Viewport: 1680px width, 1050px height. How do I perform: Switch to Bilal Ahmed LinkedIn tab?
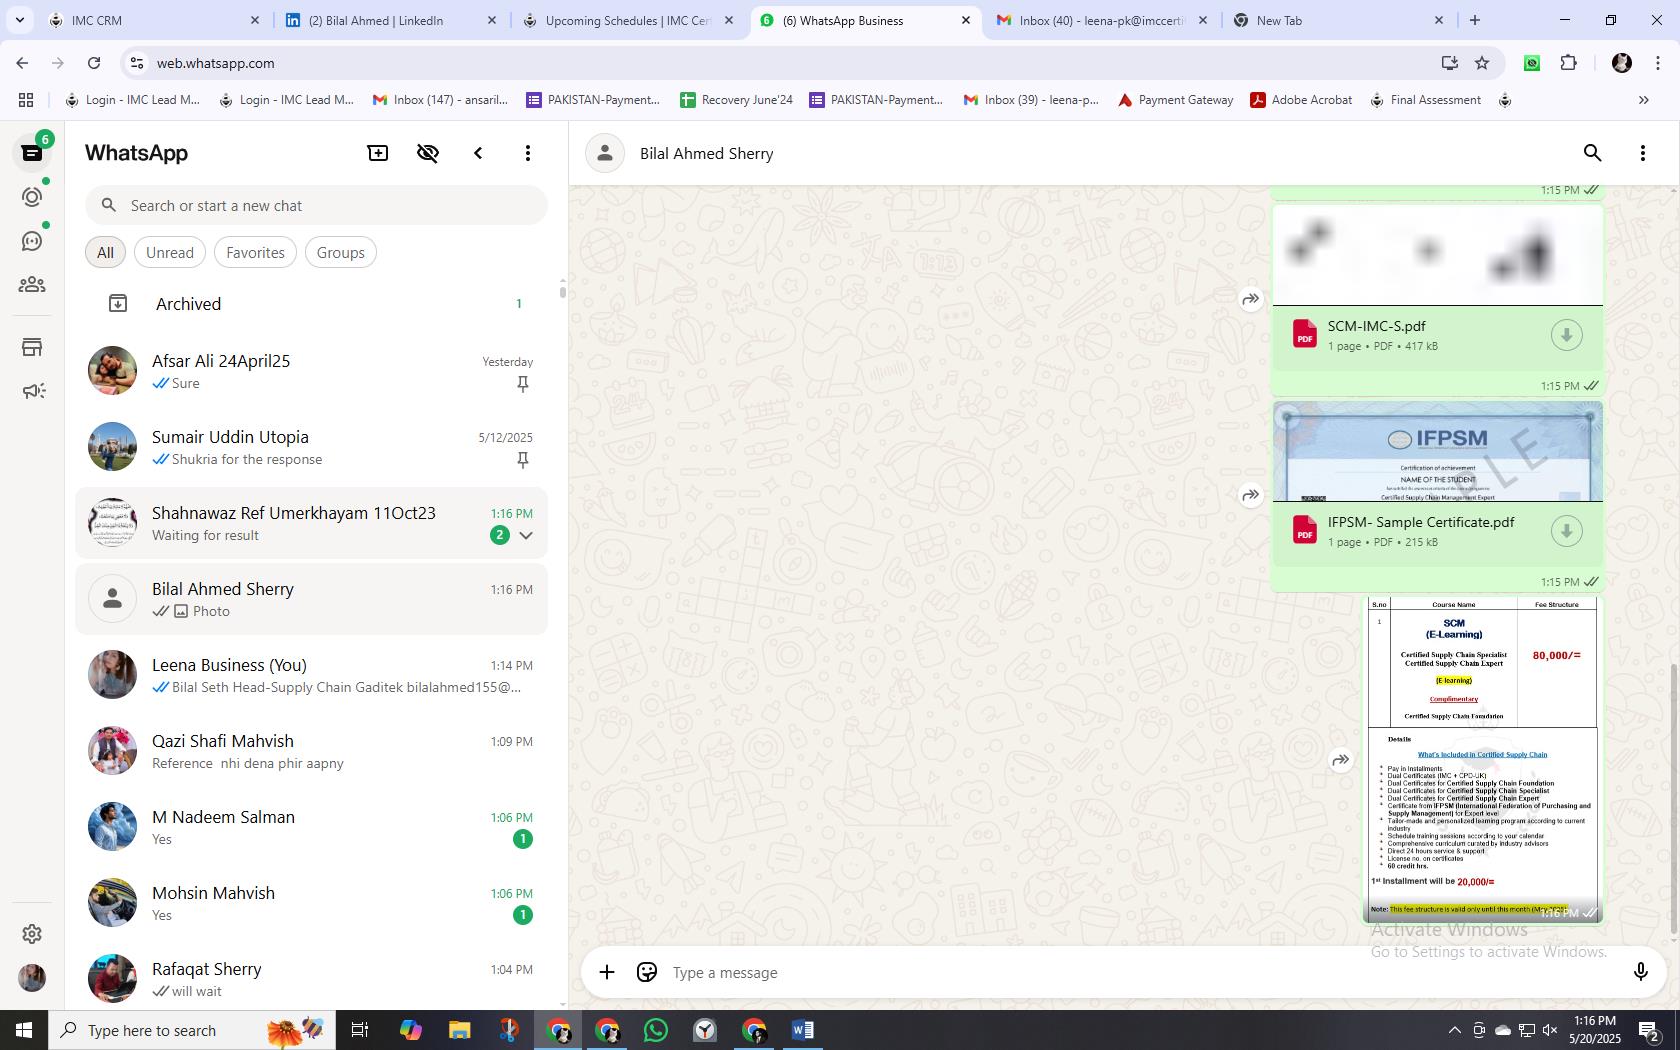click(x=388, y=20)
